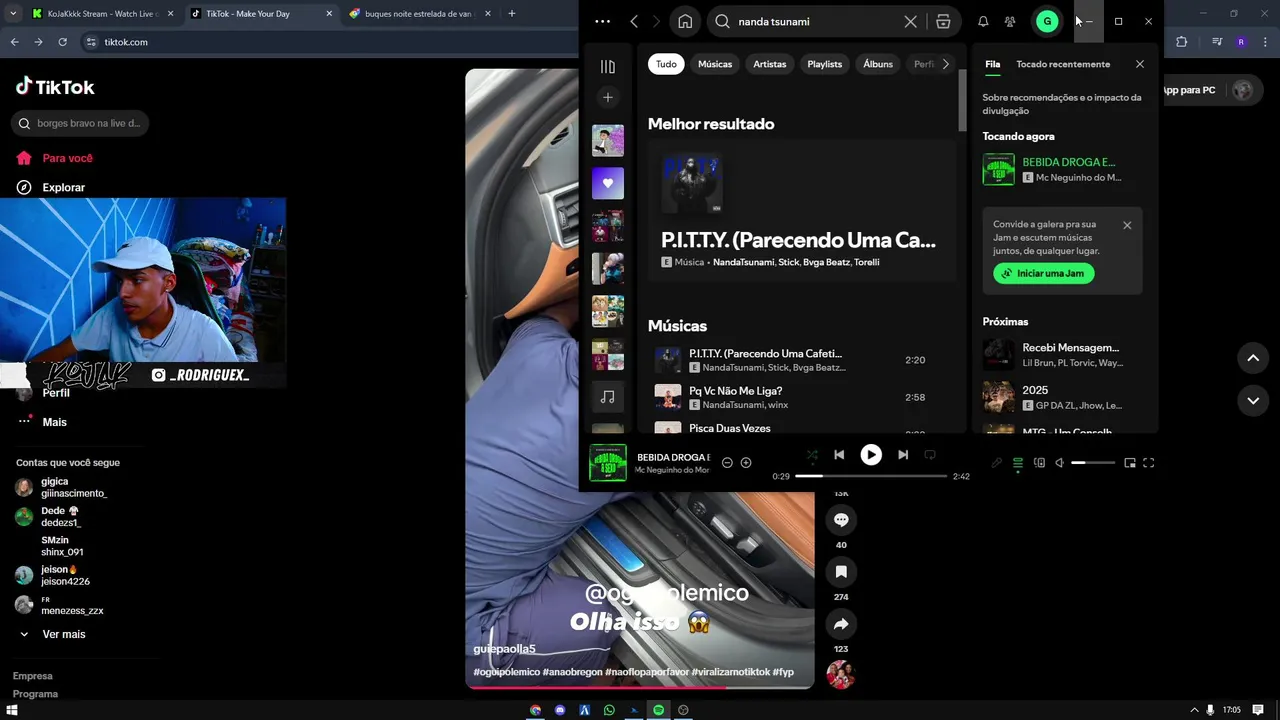1280x720 pixels.
Task: Expand Your Library in Spotify sidebar
Action: click(x=607, y=66)
